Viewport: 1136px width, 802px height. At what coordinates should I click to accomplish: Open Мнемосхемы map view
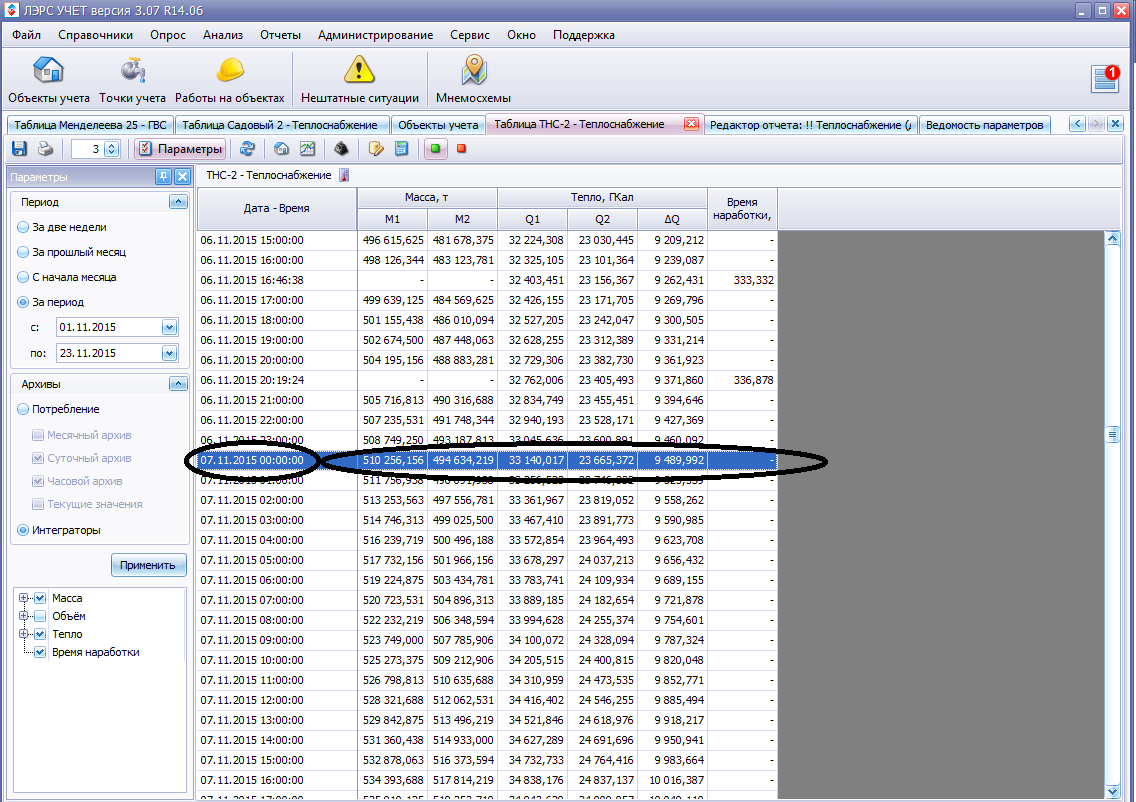point(473,80)
